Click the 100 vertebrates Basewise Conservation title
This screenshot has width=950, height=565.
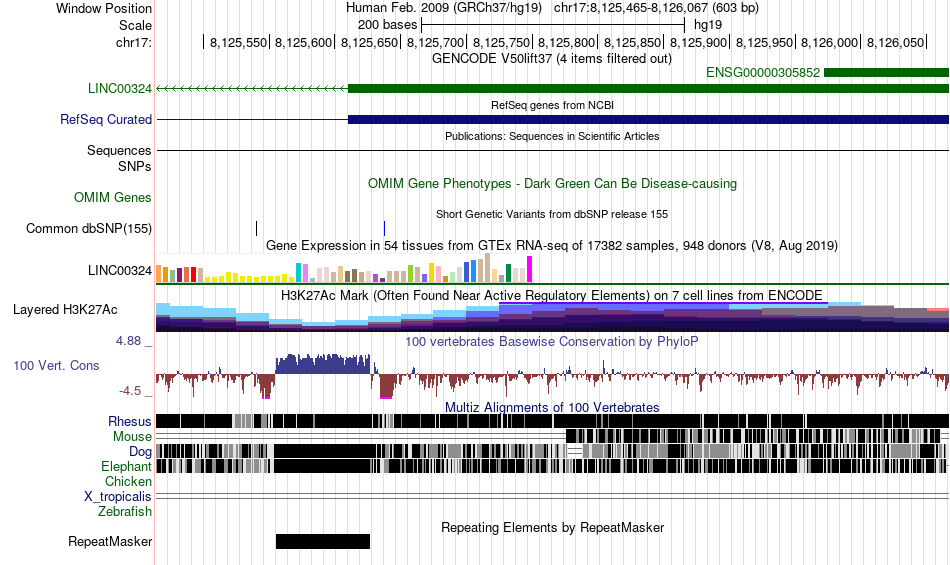(x=552, y=342)
